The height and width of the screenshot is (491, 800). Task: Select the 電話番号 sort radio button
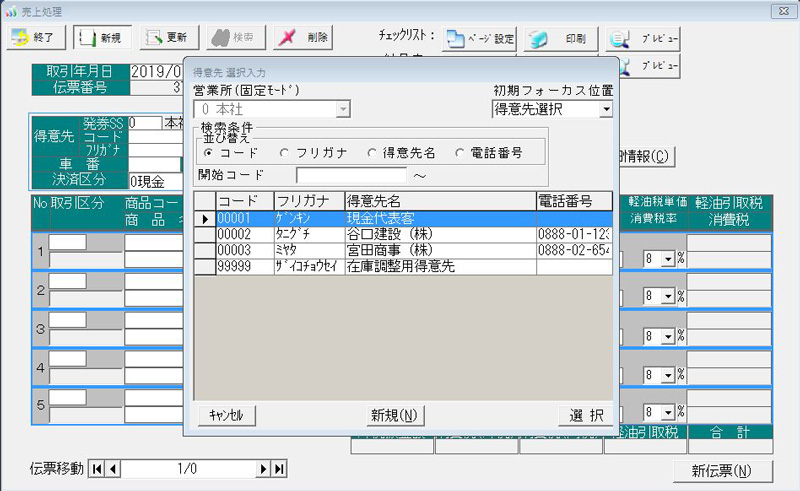click(x=460, y=153)
